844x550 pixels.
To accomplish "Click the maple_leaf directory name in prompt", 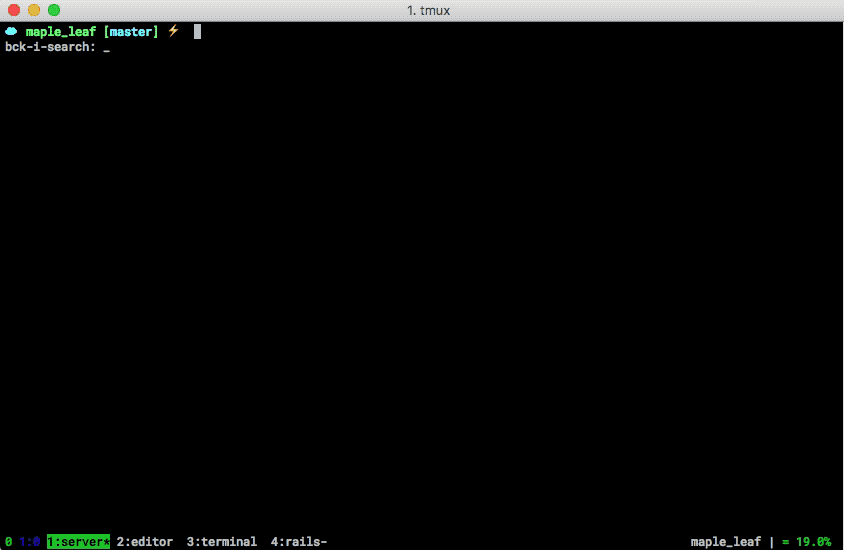I will click(x=61, y=32).
